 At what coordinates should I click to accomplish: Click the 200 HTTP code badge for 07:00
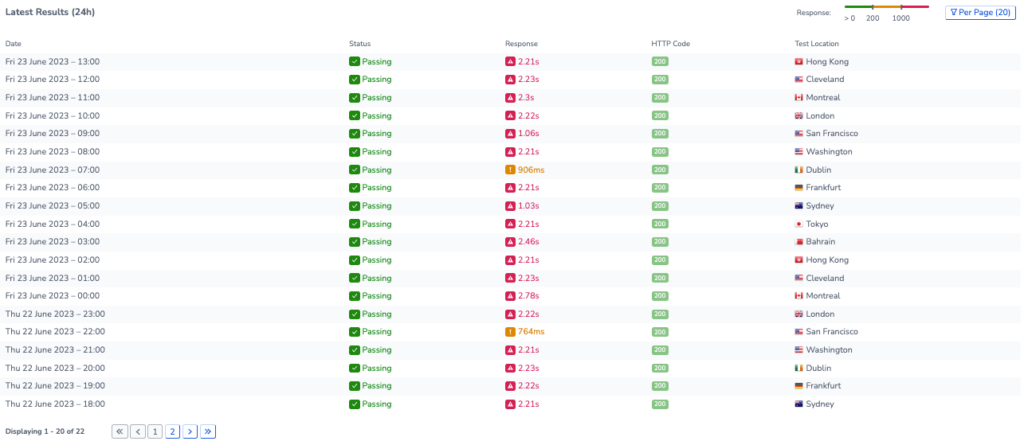[660, 170]
